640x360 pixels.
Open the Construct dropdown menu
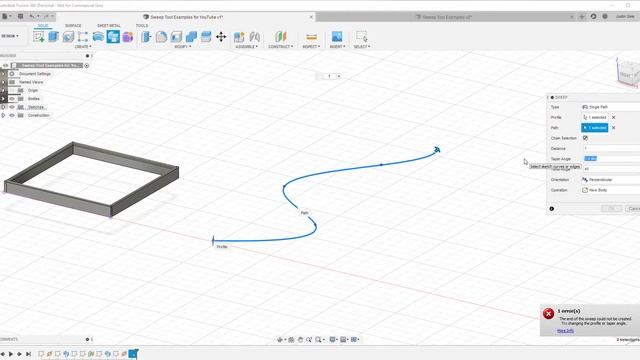[x=280, y=47]
